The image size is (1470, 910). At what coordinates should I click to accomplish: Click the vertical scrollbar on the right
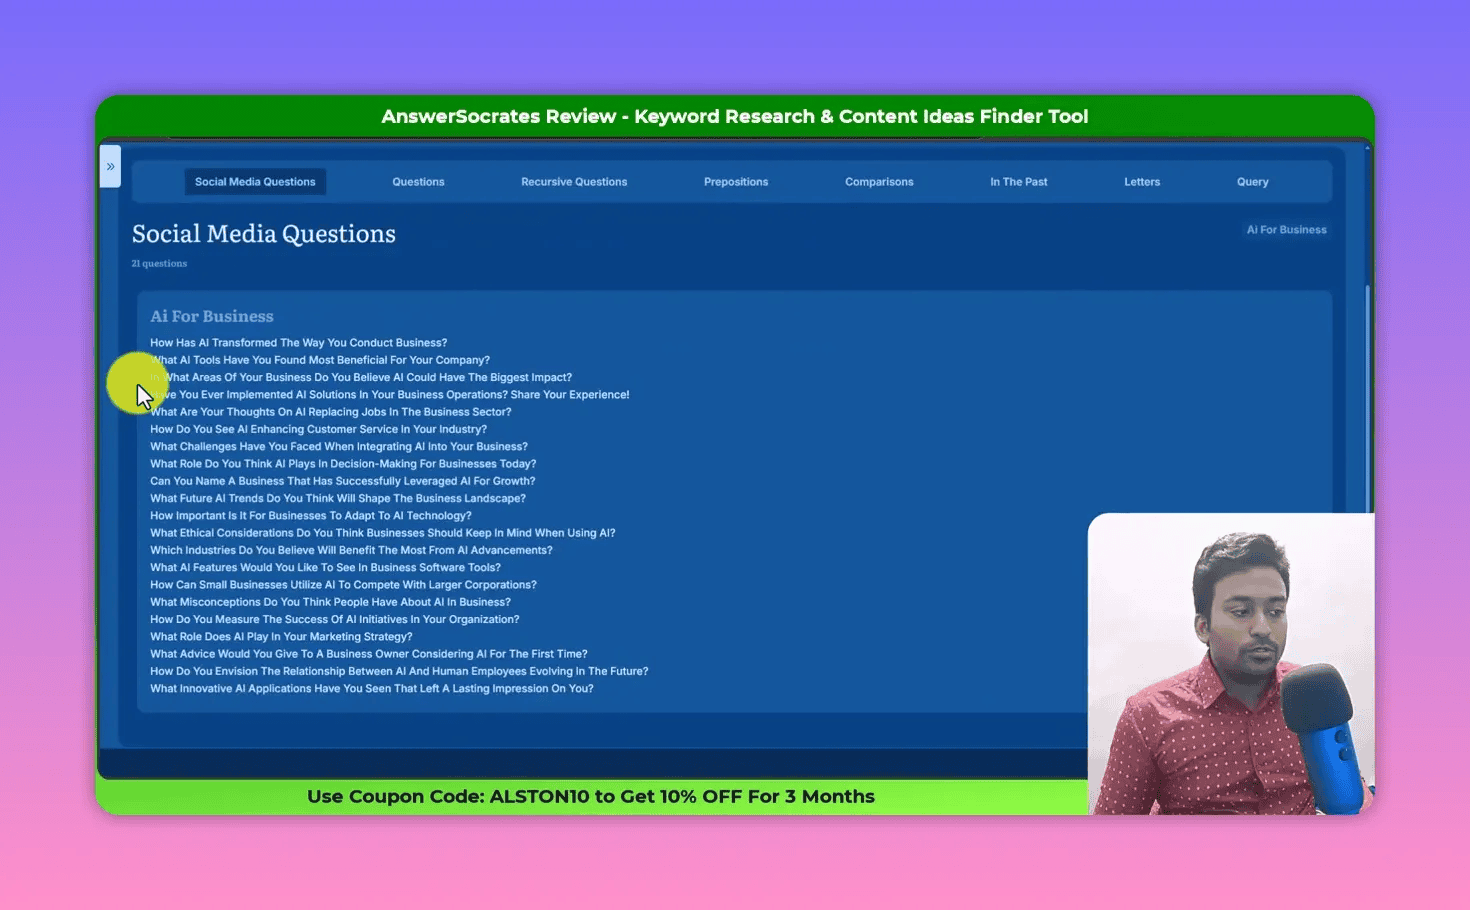1367,400
